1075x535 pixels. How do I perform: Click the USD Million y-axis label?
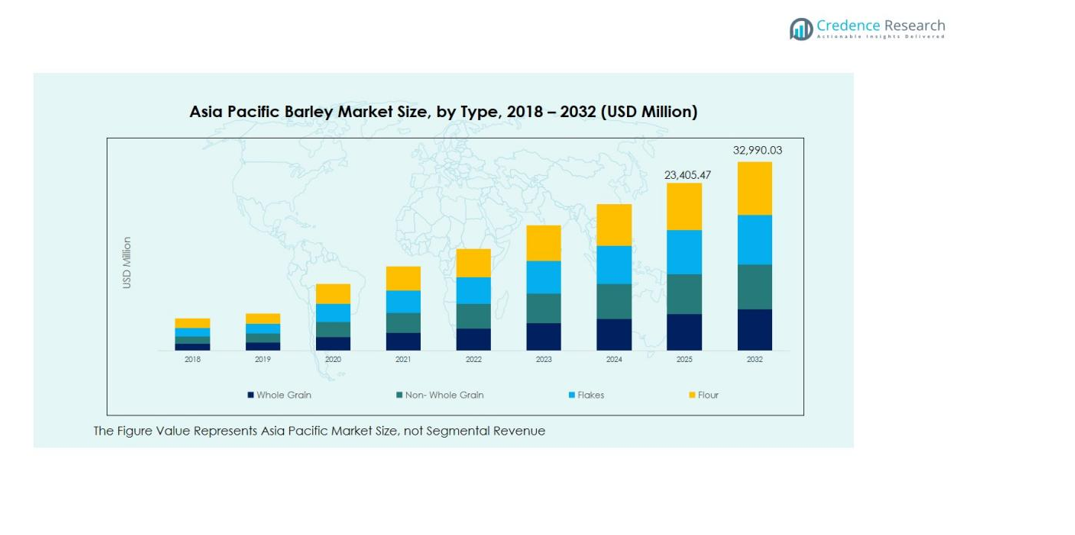click(x=127, y=263)
